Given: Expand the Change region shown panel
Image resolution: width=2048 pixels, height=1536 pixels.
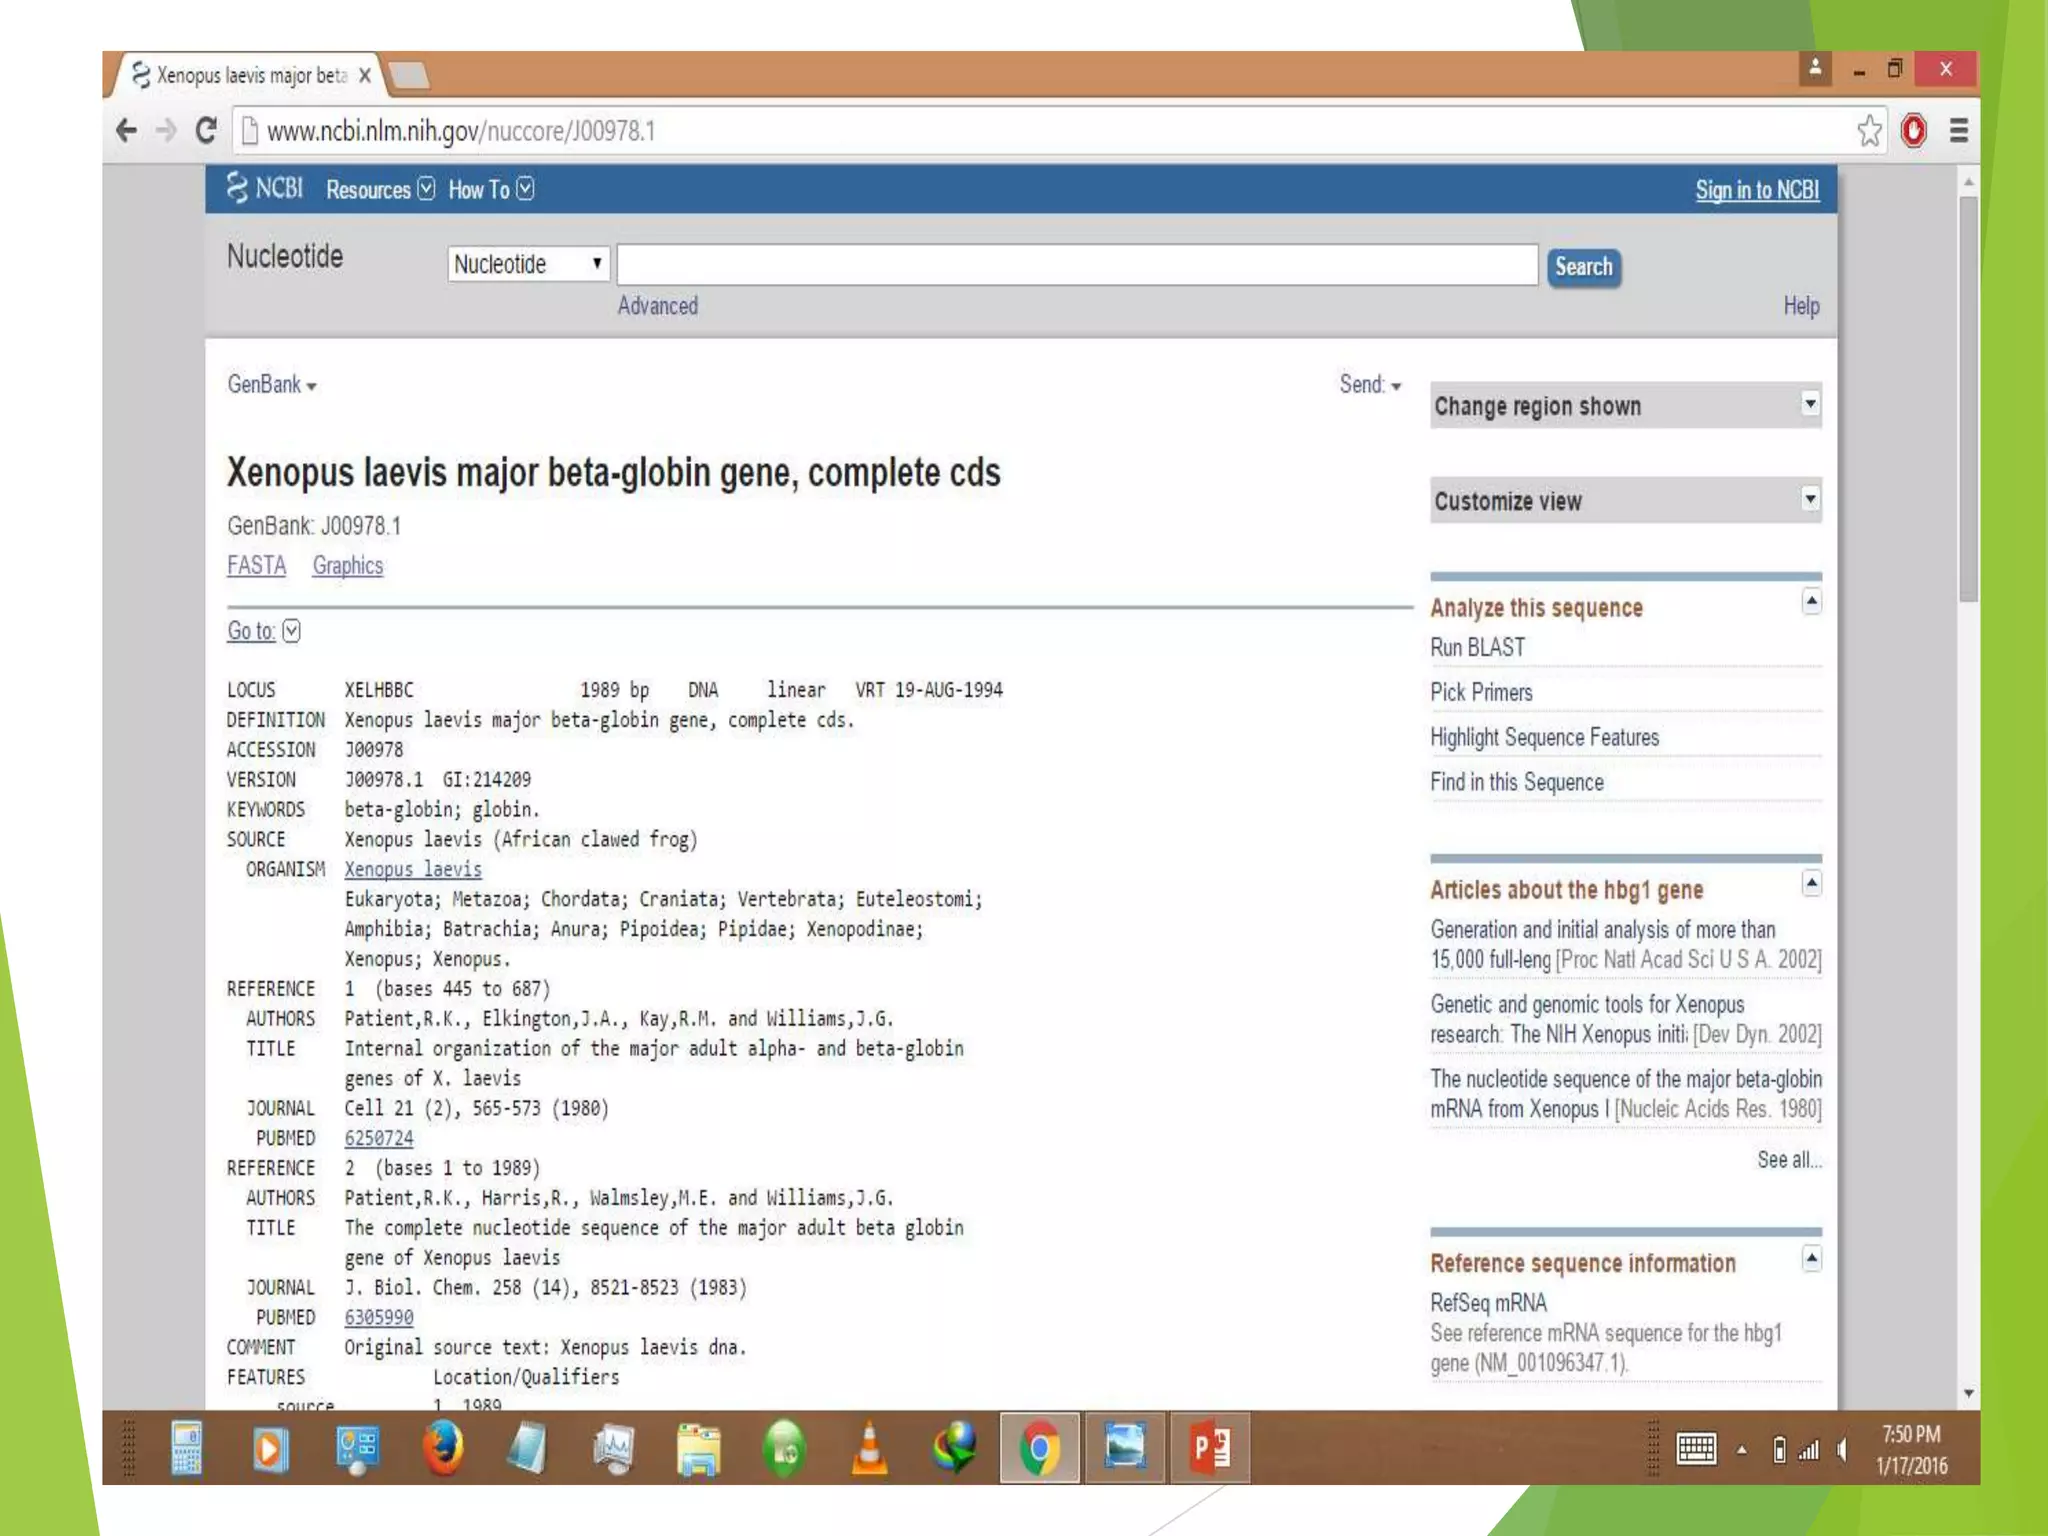Looking at the screenshot, I should (1810, 404).
